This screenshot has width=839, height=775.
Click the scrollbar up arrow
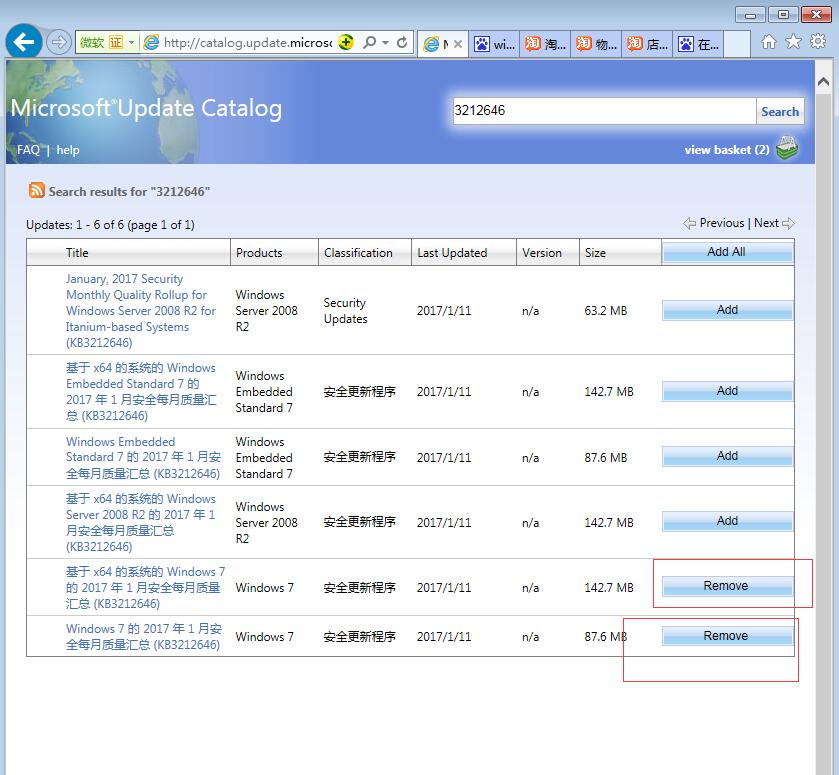[823, 81]
